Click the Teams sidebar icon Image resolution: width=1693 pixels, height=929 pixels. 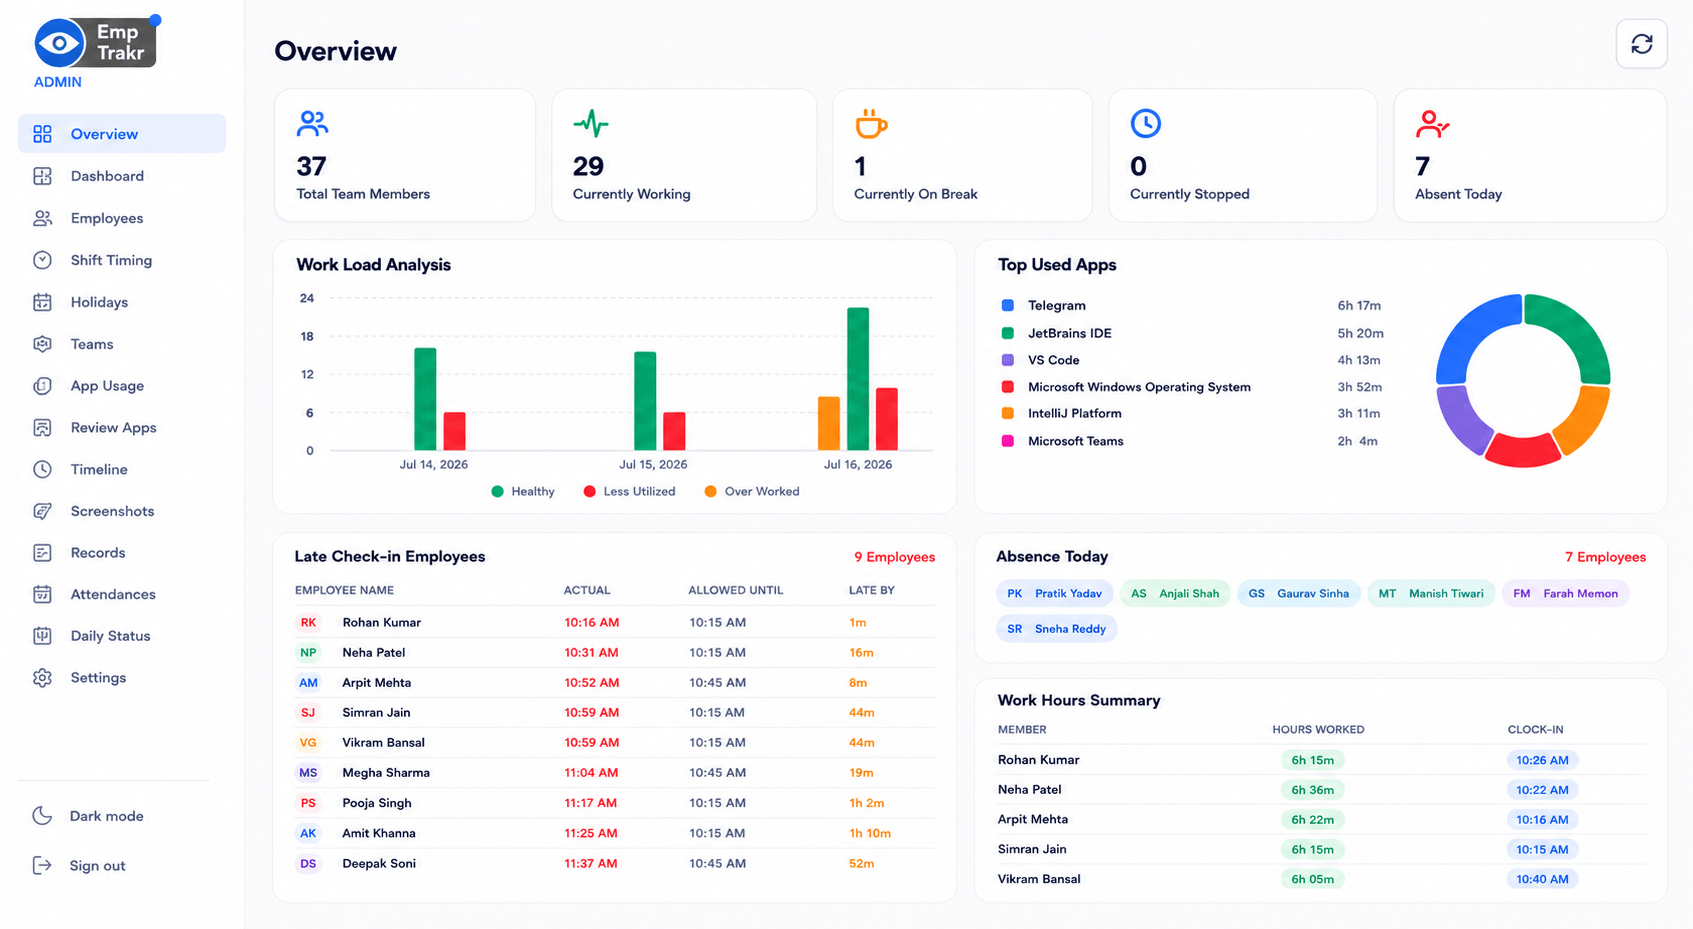(x=42, y=344)
